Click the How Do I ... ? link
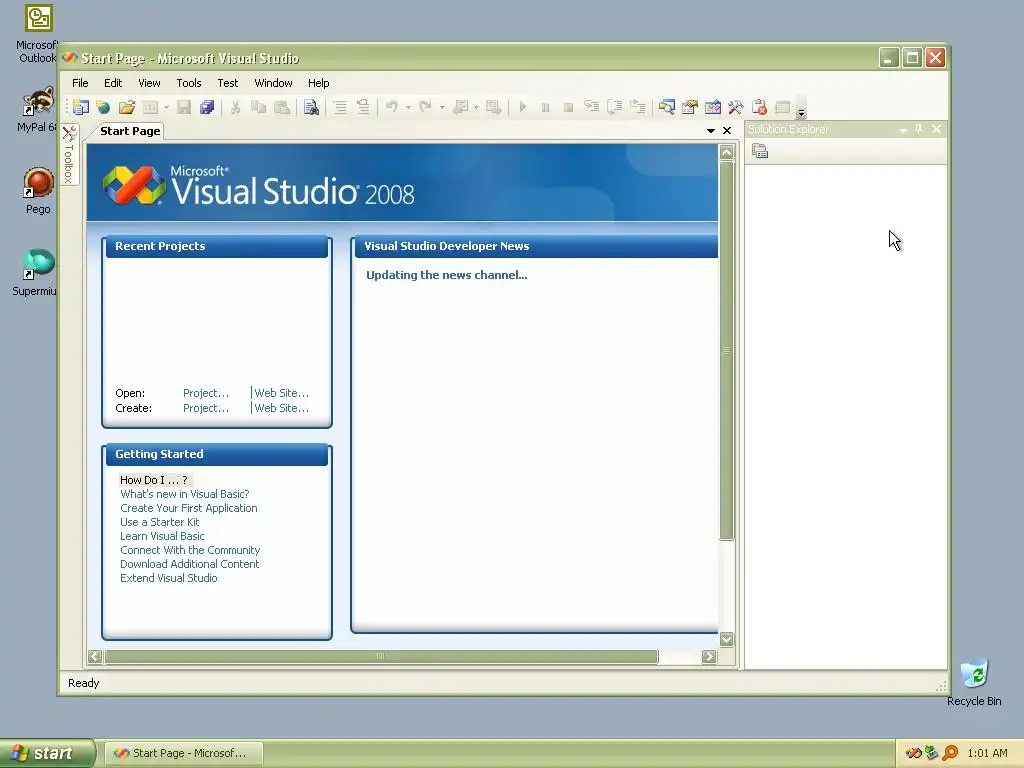1024x768 pixels. 154,480
